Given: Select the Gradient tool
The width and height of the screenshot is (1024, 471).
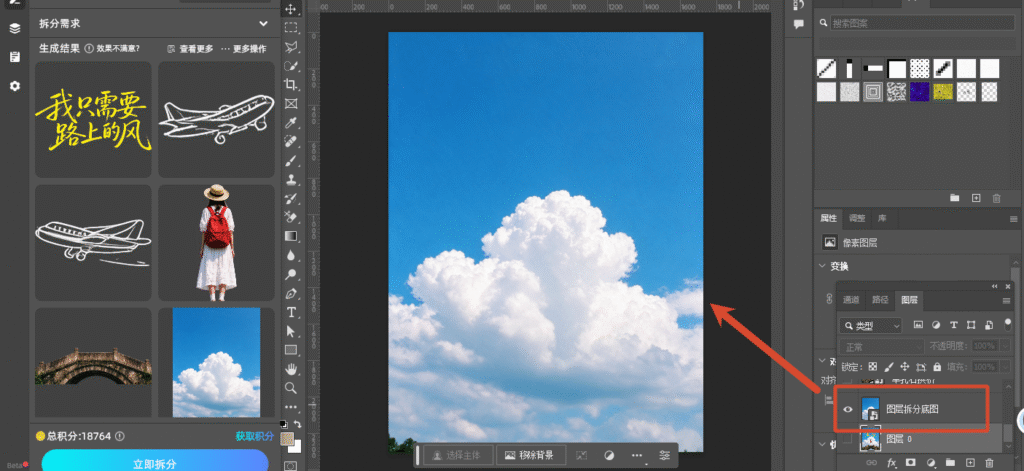Looking at the screenshot, I should (291, 236).
